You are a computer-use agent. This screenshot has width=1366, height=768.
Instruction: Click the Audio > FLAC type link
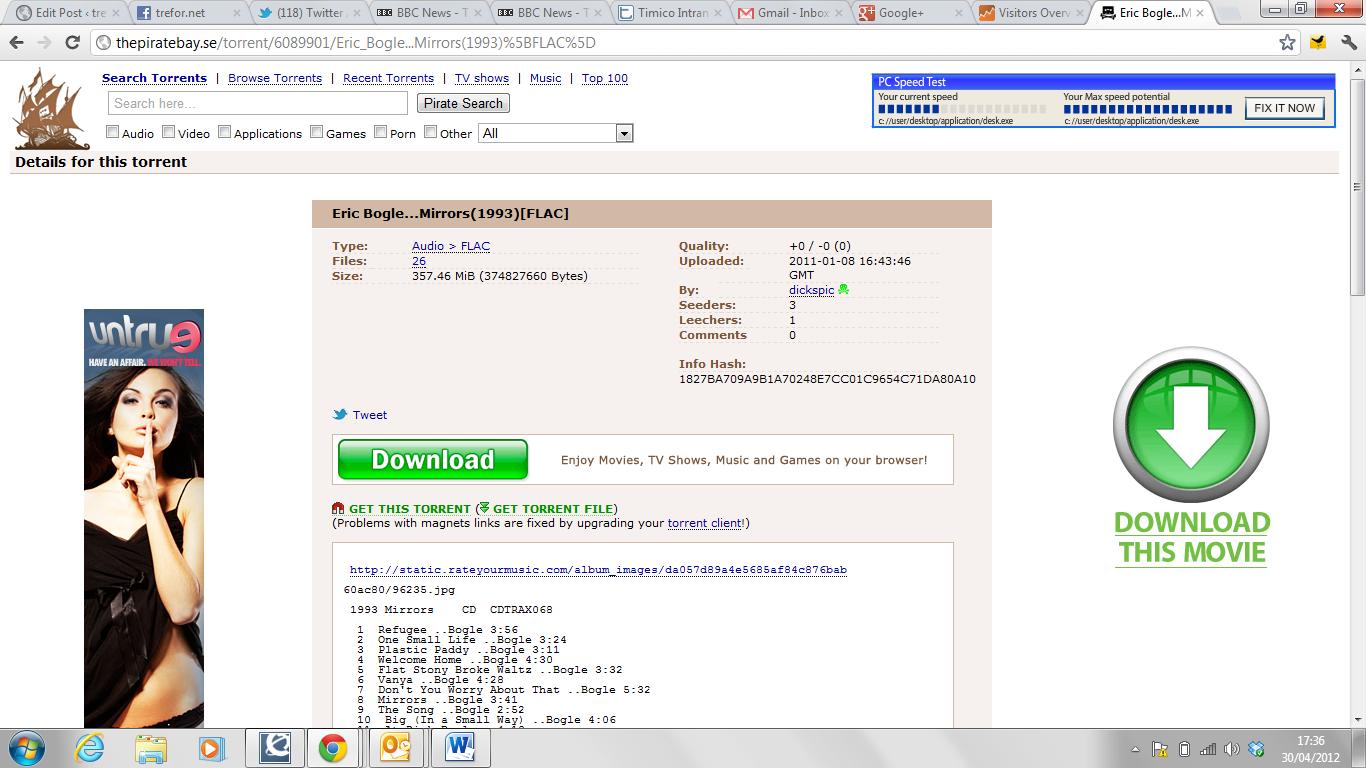click(451, 246)
